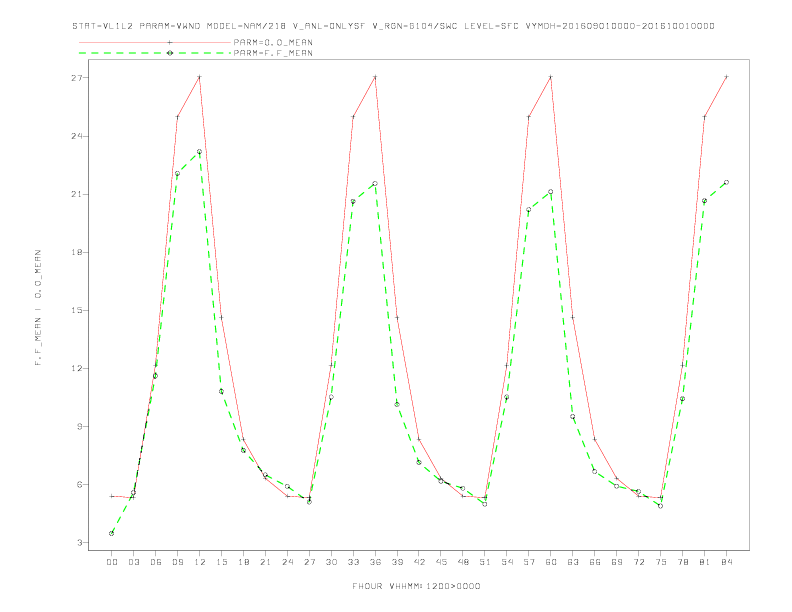Viewport: 792px width, 612px height.
Task: Select the x-axis forecast hour label 45
Action: coord(441,562)
